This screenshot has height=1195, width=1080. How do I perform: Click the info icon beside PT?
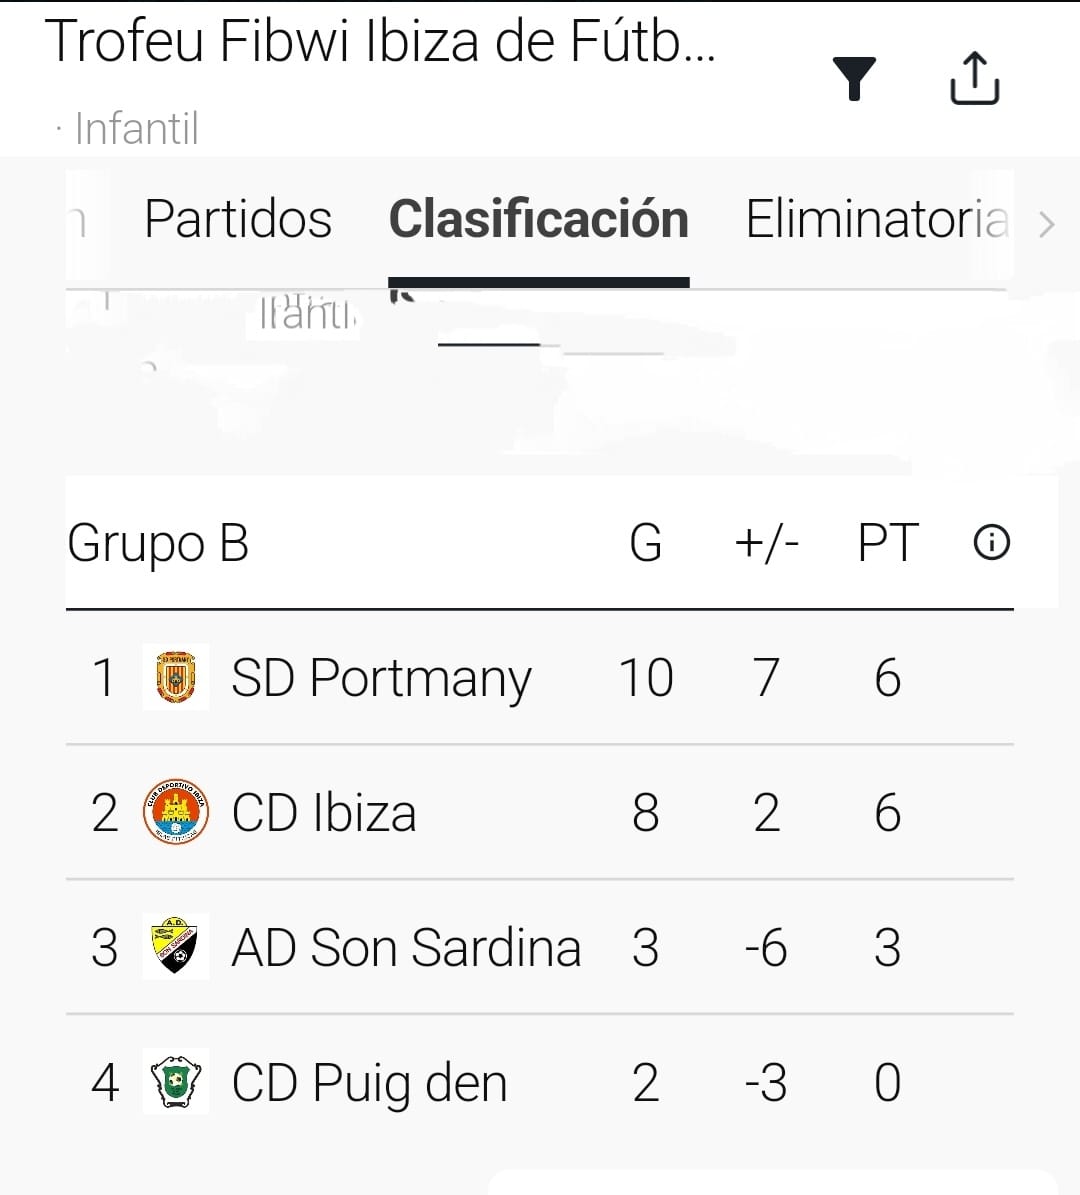(991, 543)
